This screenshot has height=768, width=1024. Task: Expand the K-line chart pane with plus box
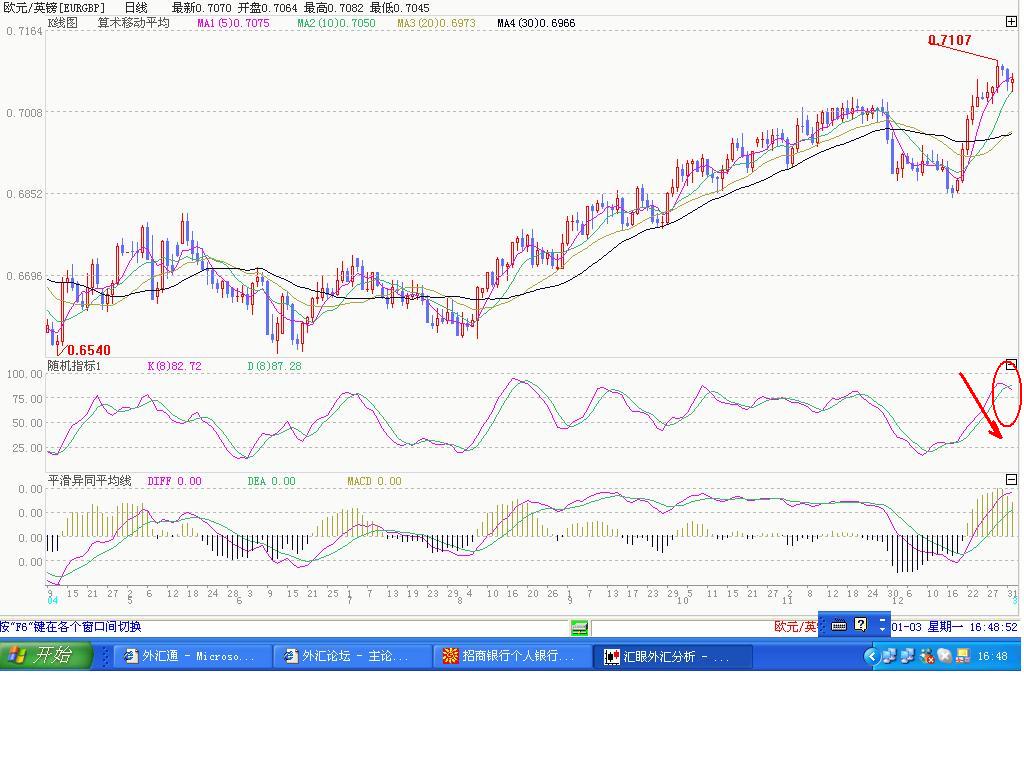point(1011,22)
